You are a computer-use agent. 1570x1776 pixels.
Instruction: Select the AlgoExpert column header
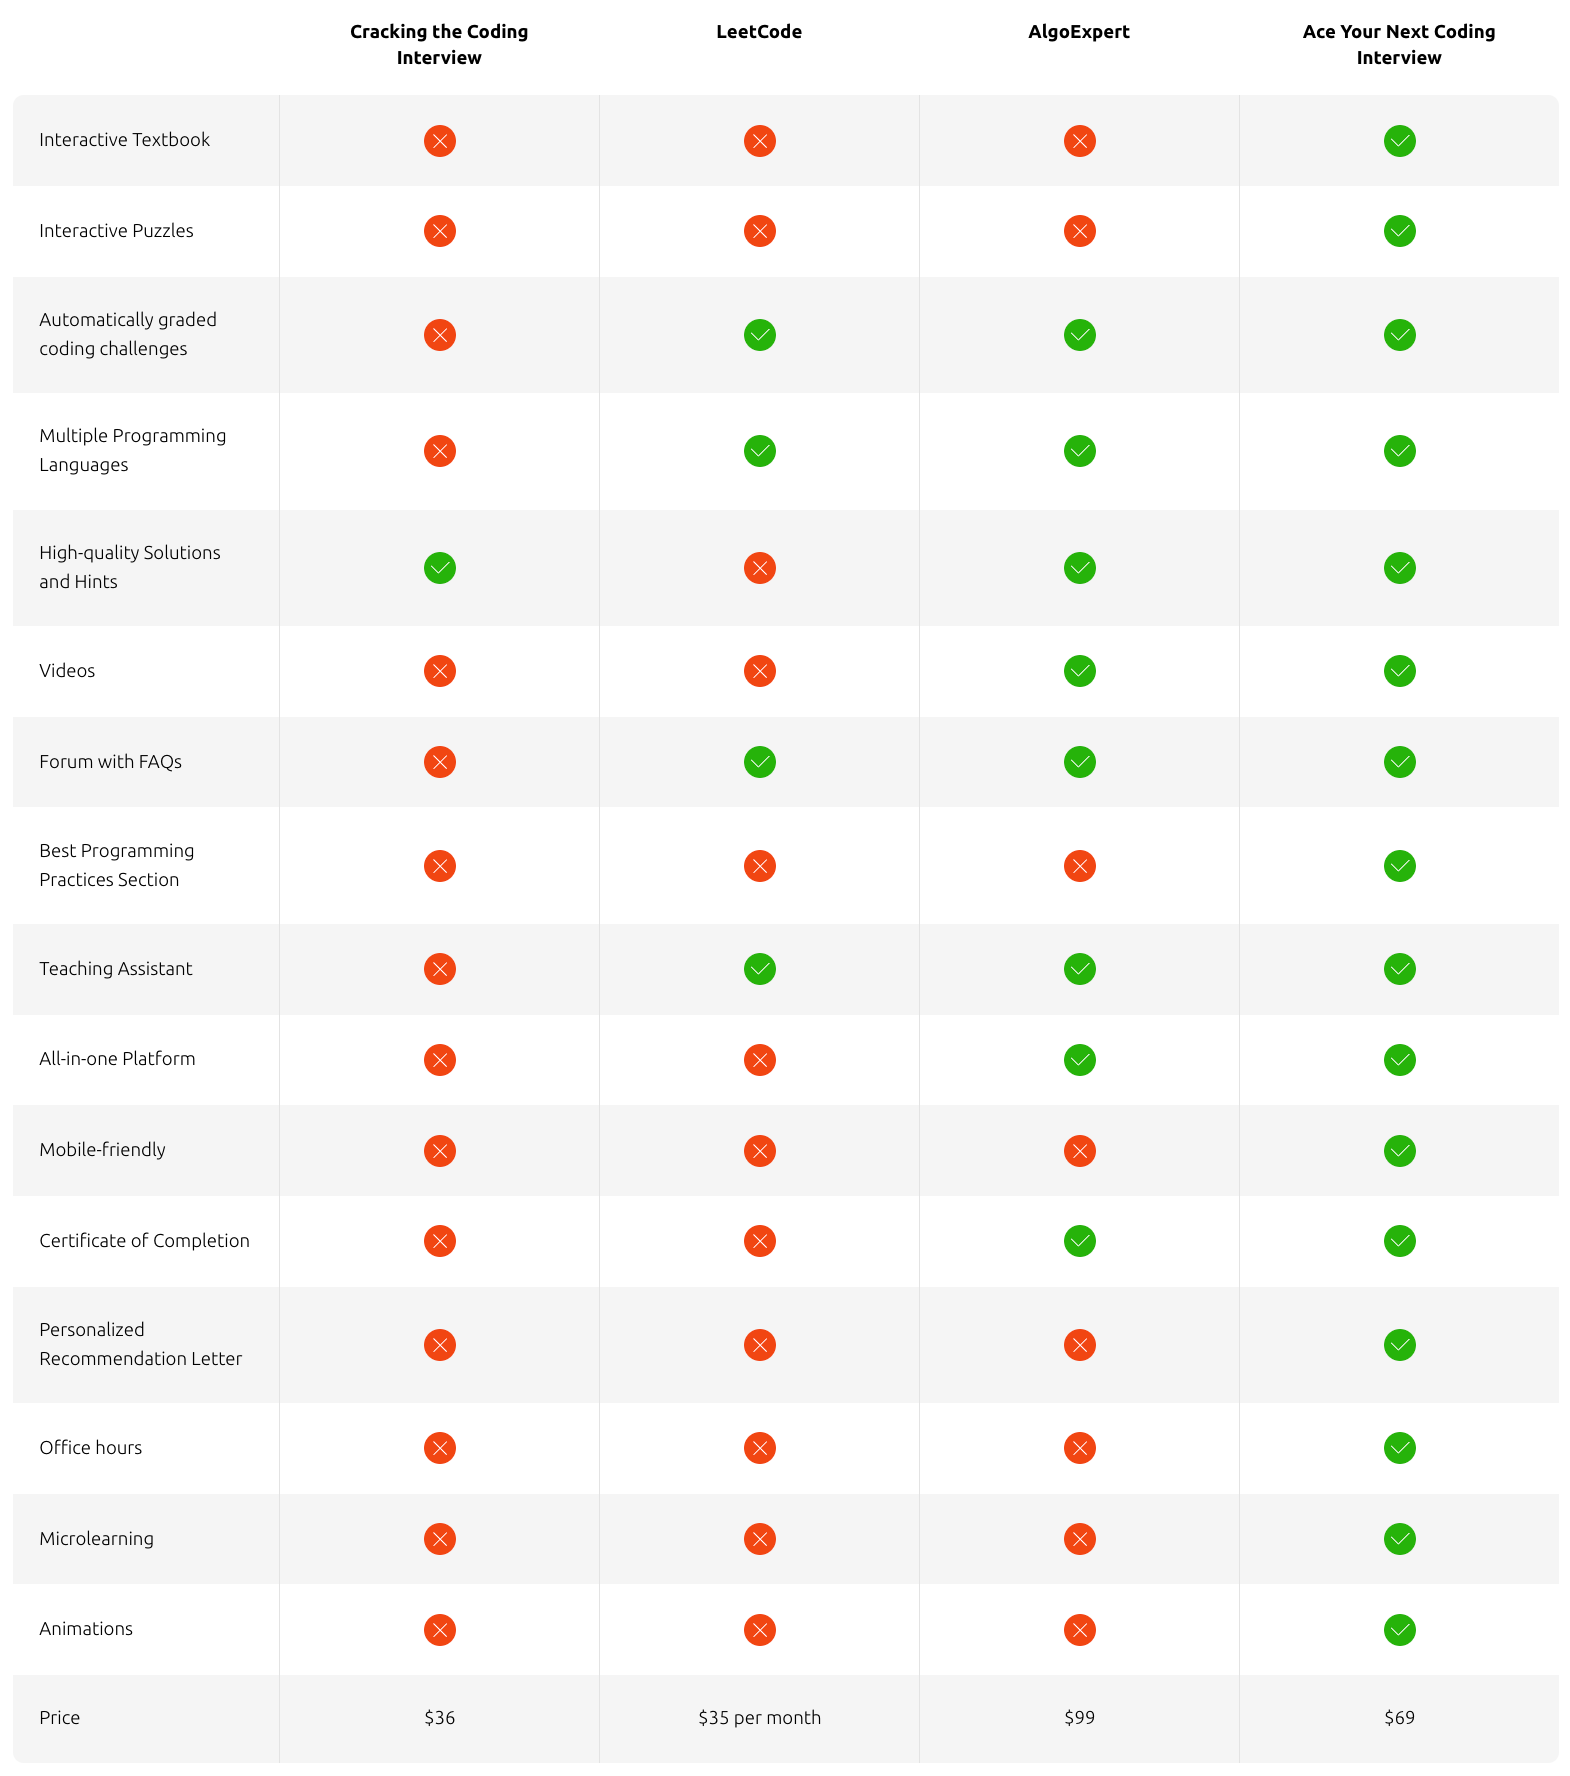pyautogui.click(x=1079, y=32)
